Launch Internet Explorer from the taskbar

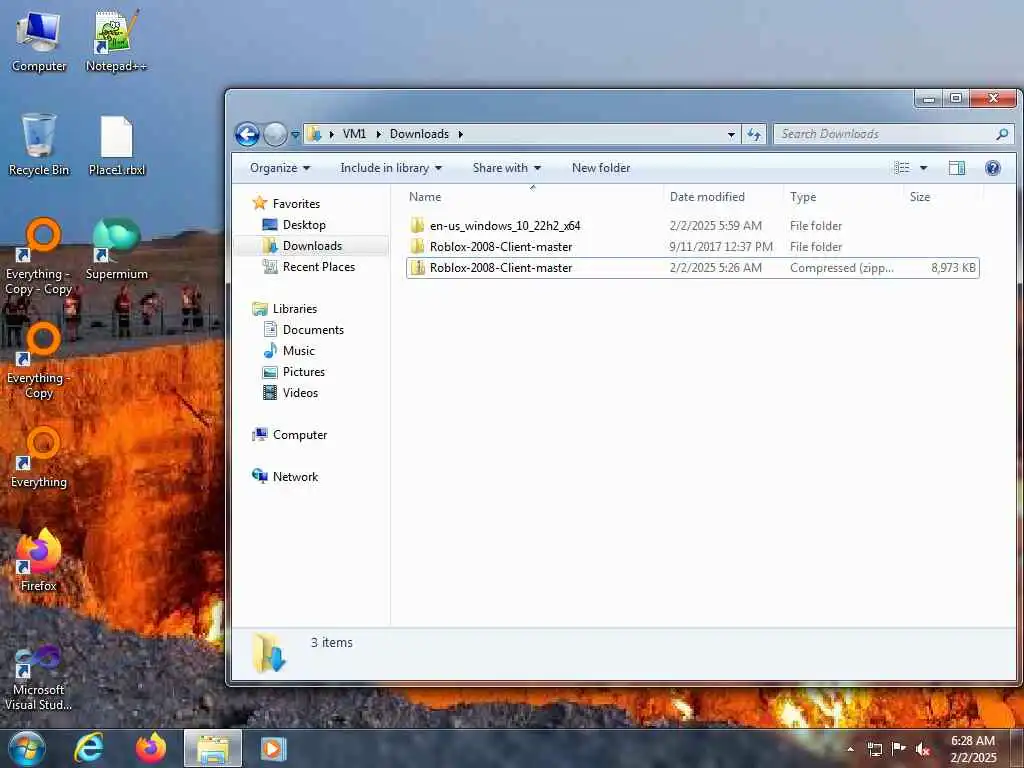tap(89, 748)
